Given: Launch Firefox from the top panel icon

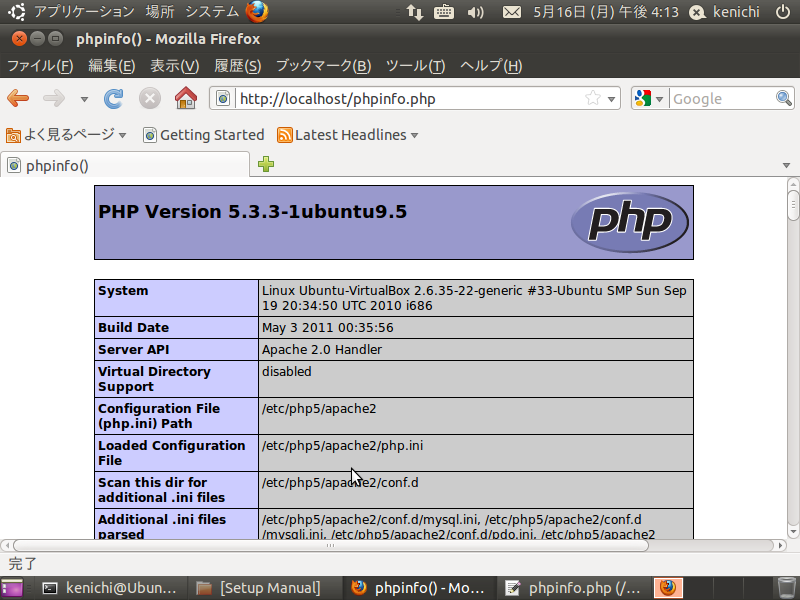Looking at the screenshot, I should click(x=257, y=11).
